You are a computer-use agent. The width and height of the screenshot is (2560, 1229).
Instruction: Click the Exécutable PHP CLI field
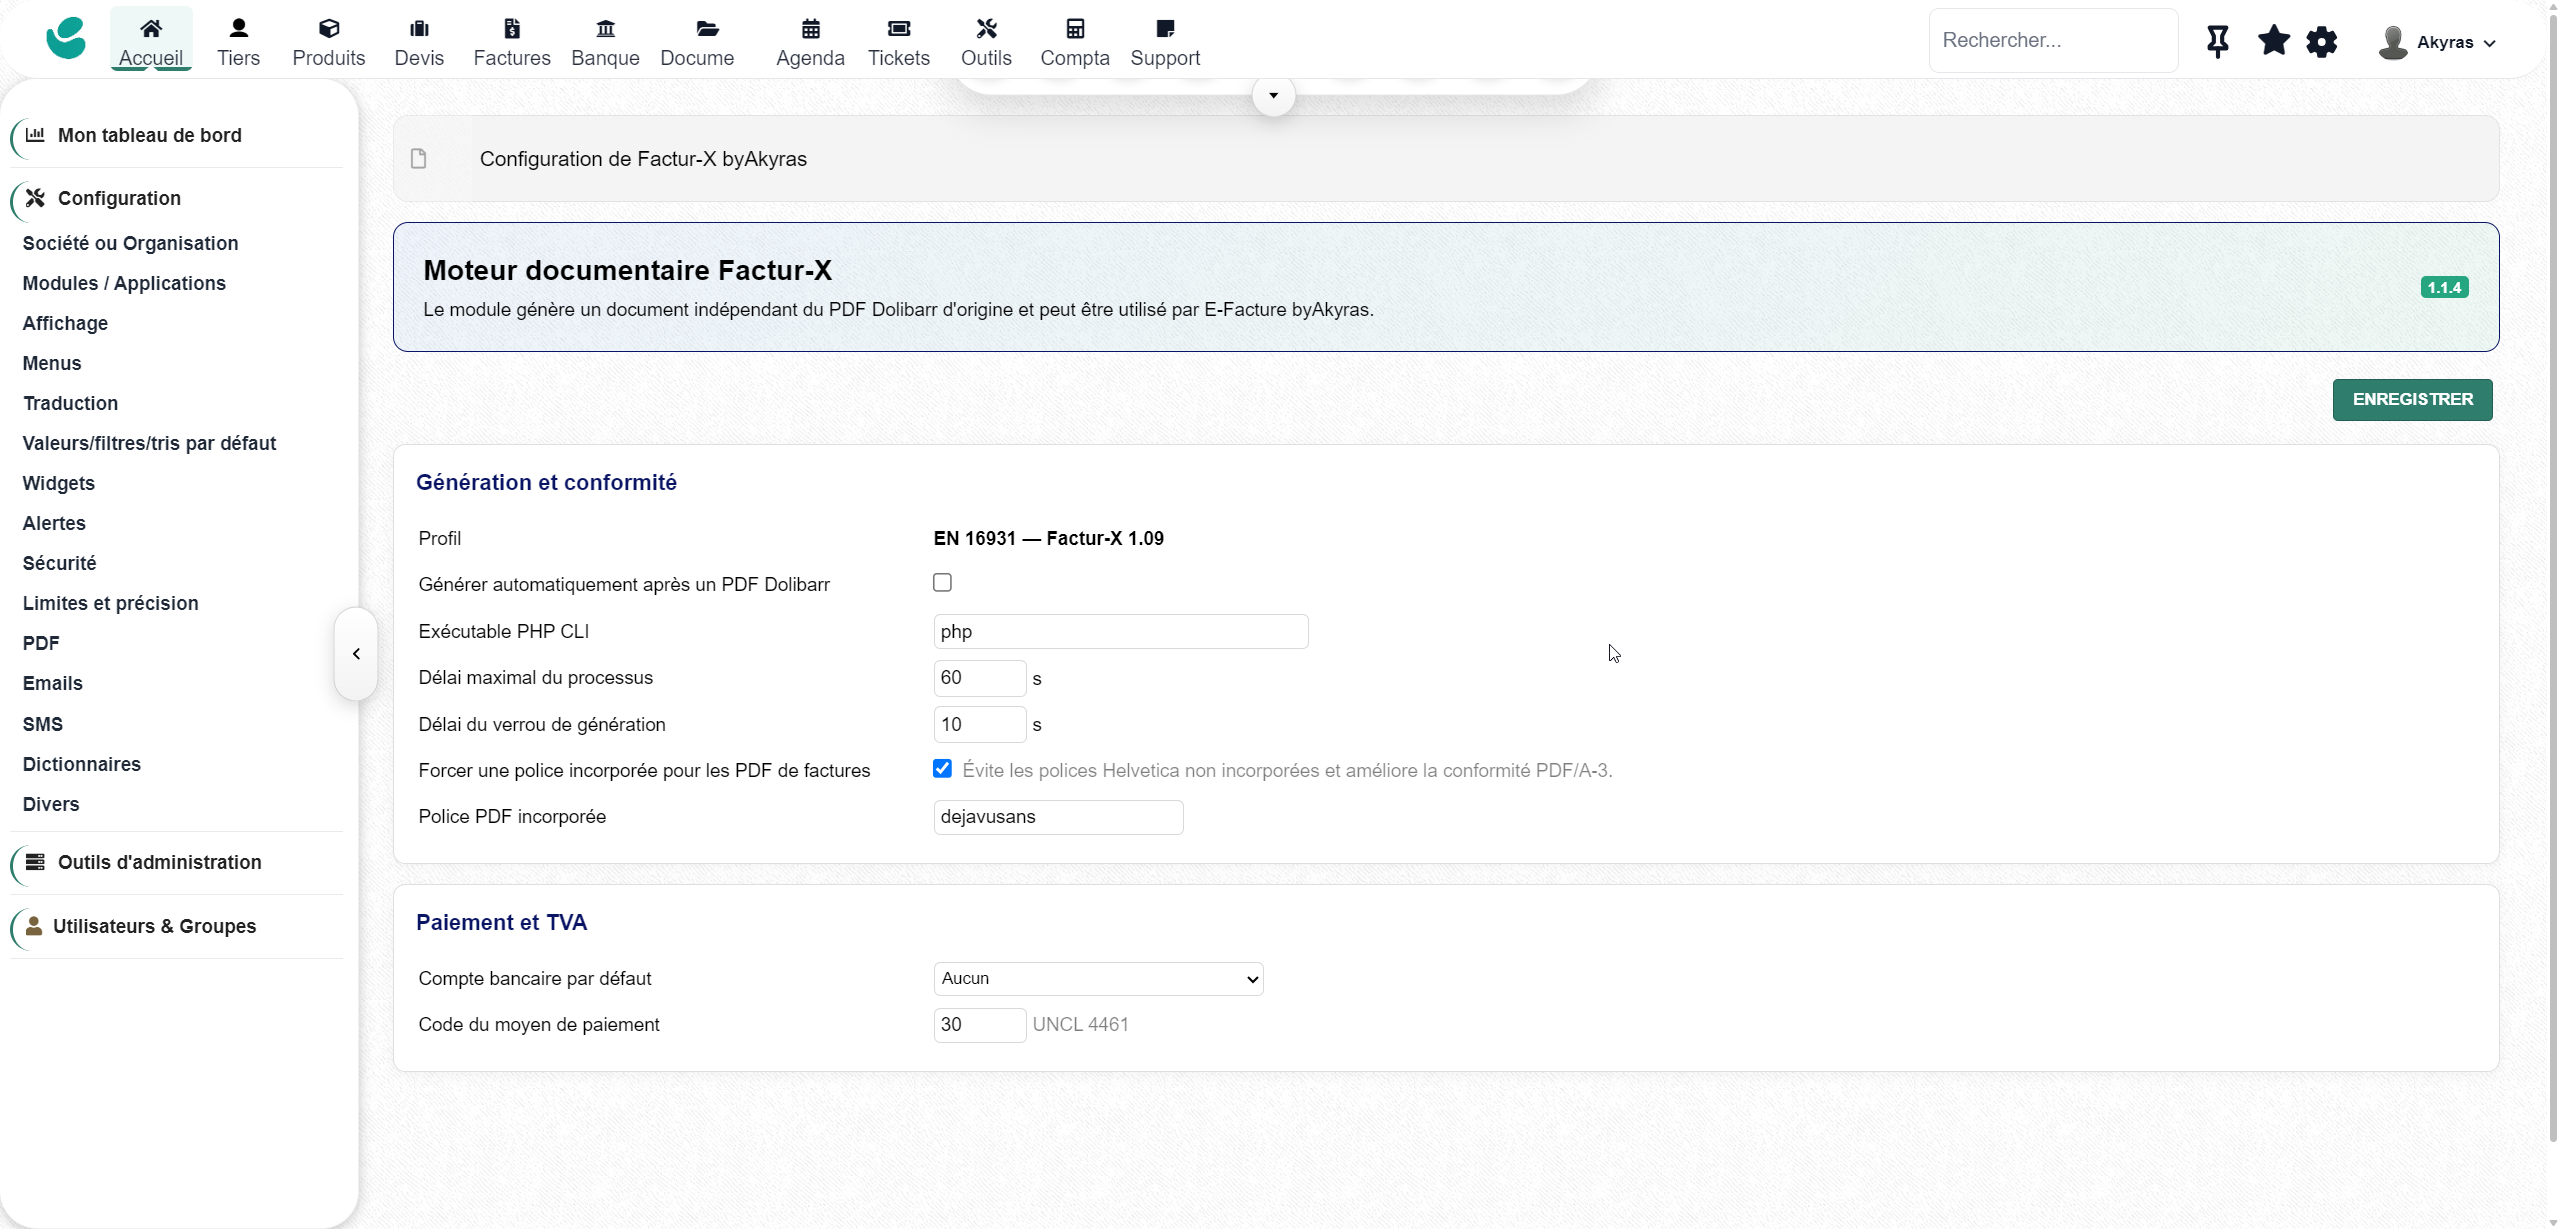pos(1120,632)
